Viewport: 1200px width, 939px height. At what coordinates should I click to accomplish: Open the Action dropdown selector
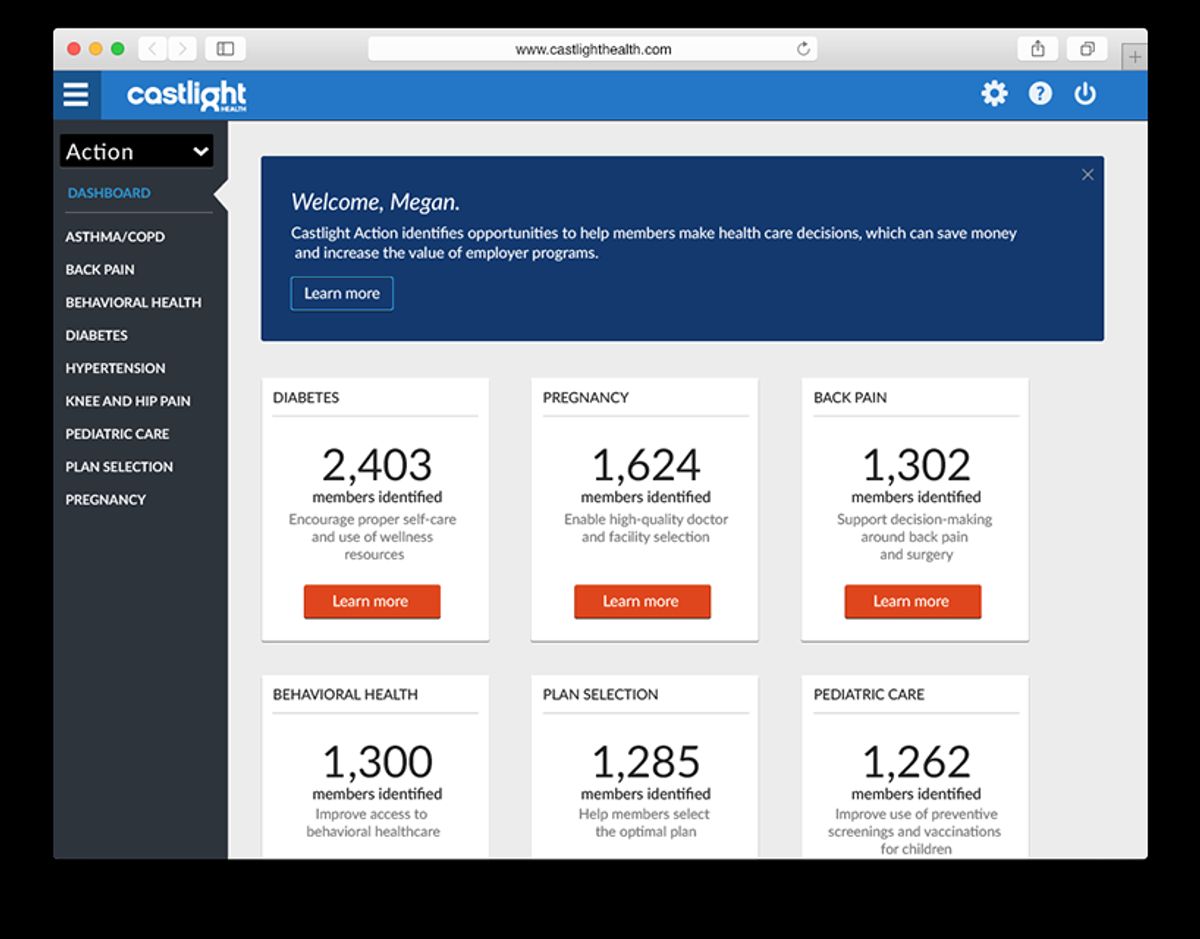coord(137,151)
